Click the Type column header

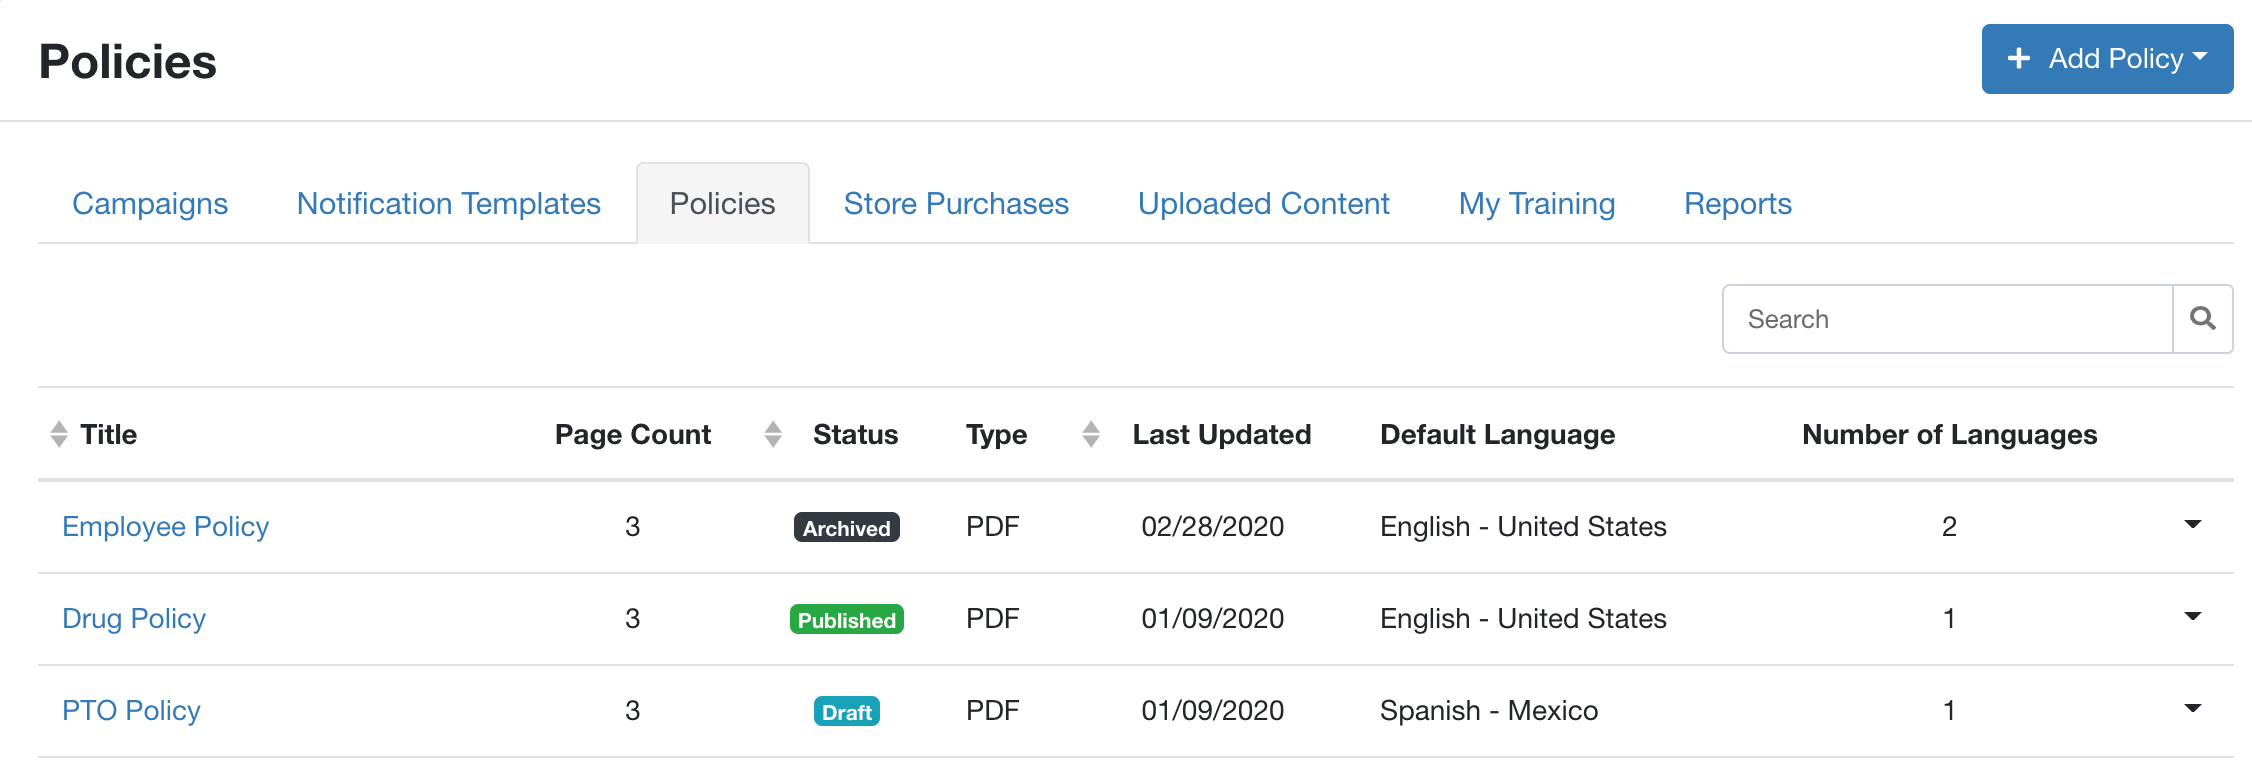tap(997, 435)
